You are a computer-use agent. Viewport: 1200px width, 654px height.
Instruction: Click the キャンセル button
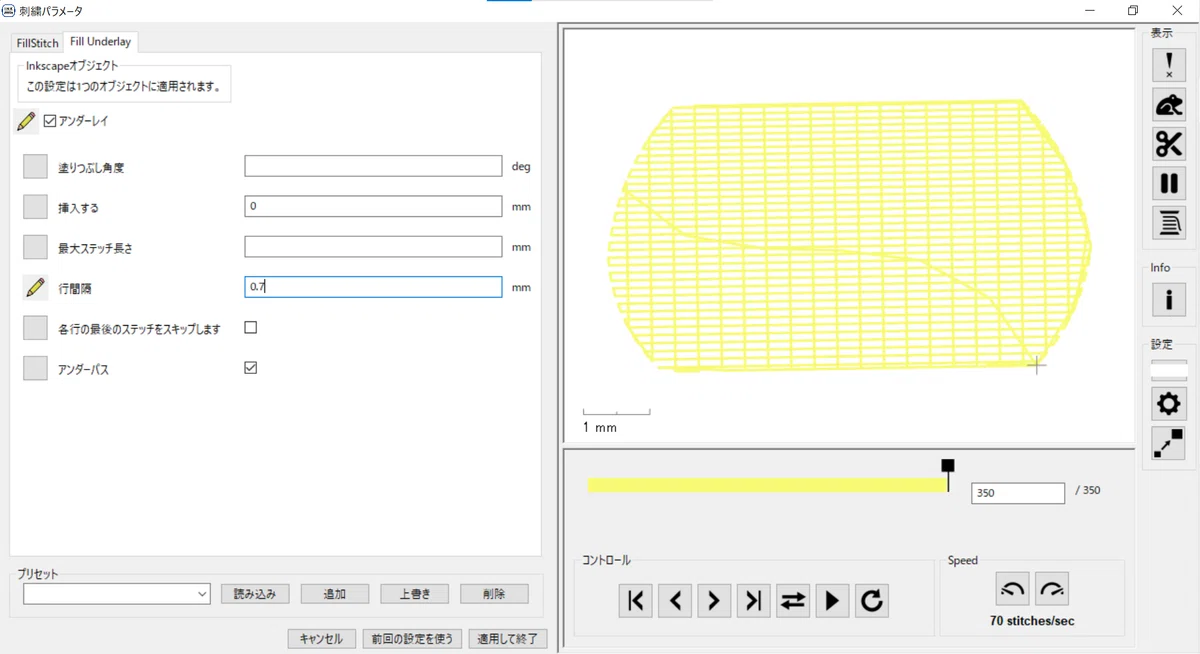(321, 639)
